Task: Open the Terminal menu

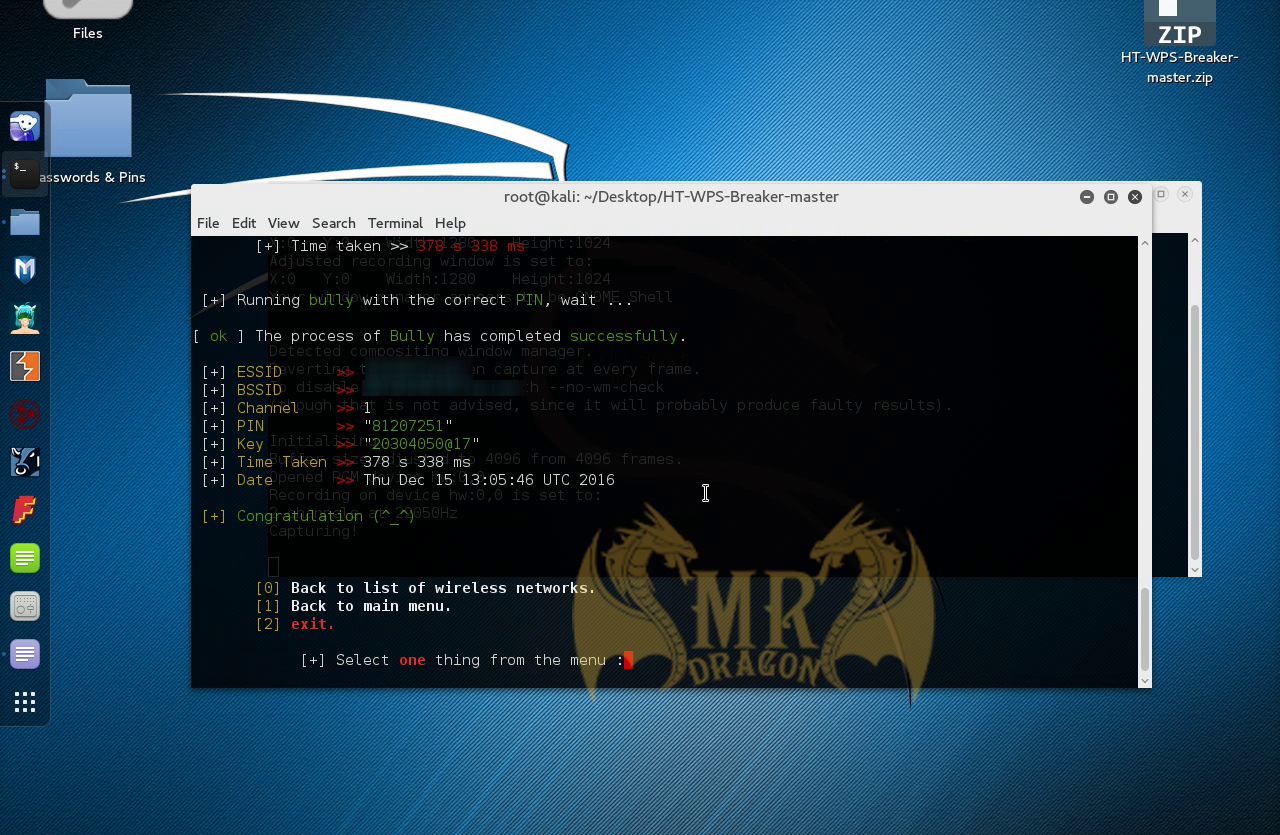Action: [395, 223]
